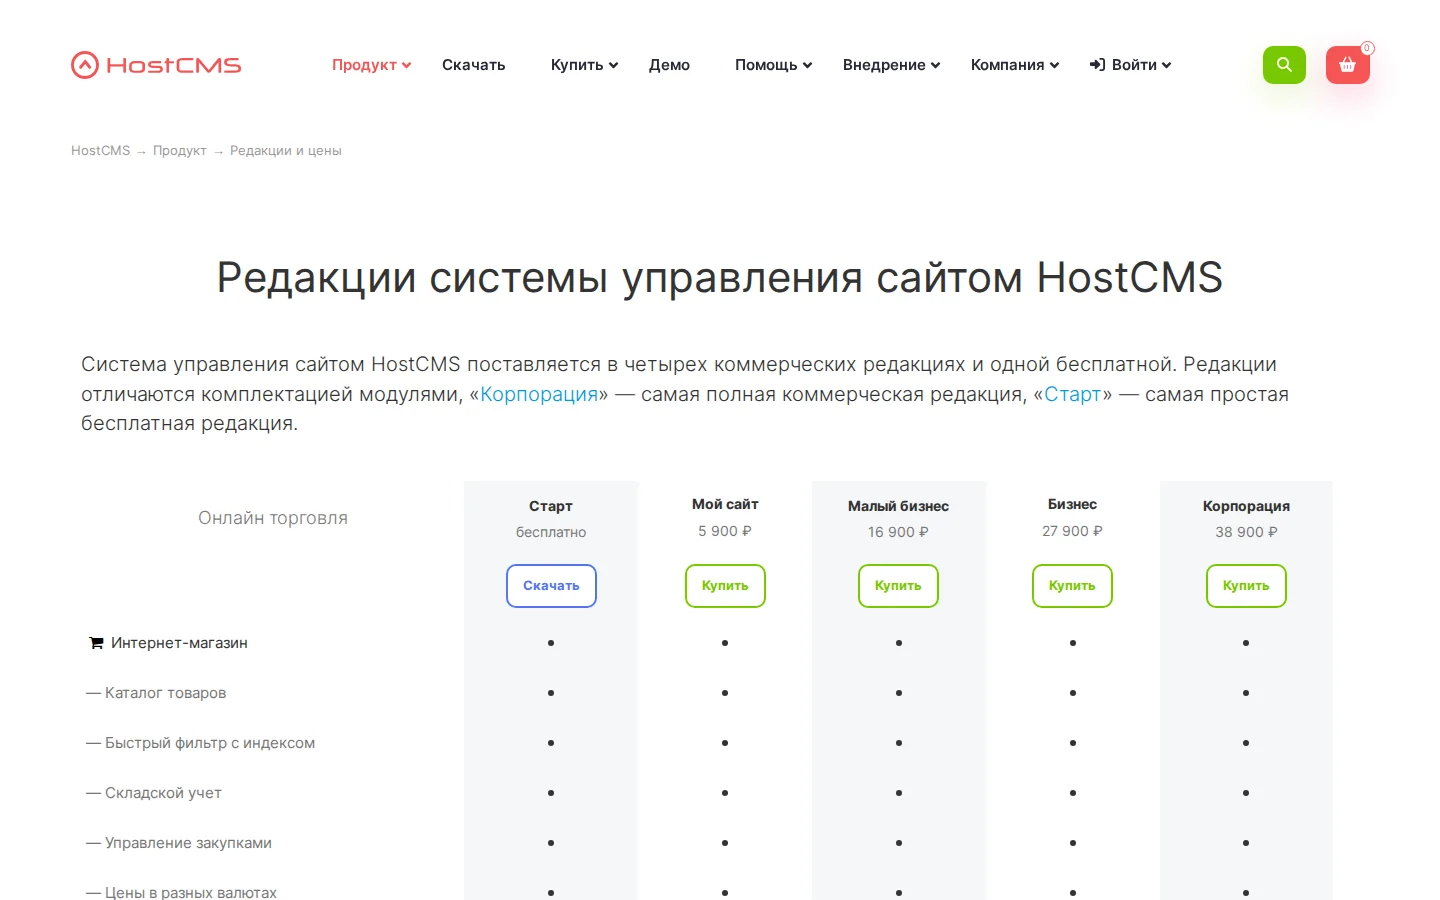This screenshot has width=1440, height=900.
Task: Click the 16 900 ₽ price
Action: 898,532
